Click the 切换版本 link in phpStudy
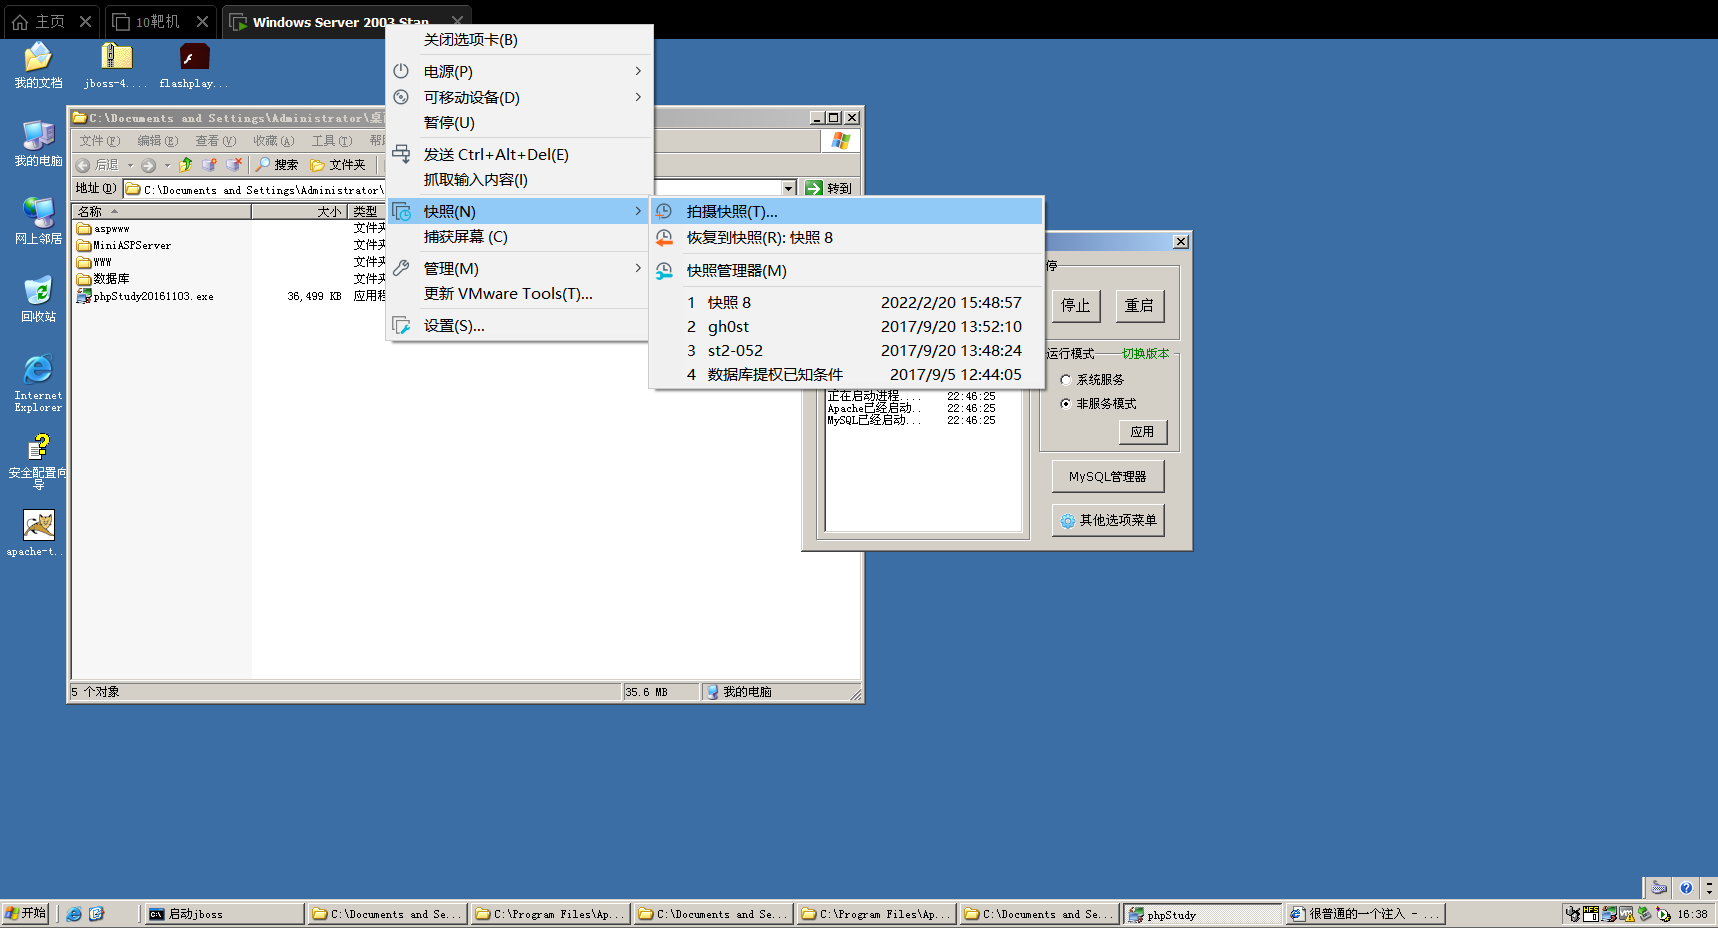Viewport: 1718px width, 928px height. click(x=1145, y=354)
